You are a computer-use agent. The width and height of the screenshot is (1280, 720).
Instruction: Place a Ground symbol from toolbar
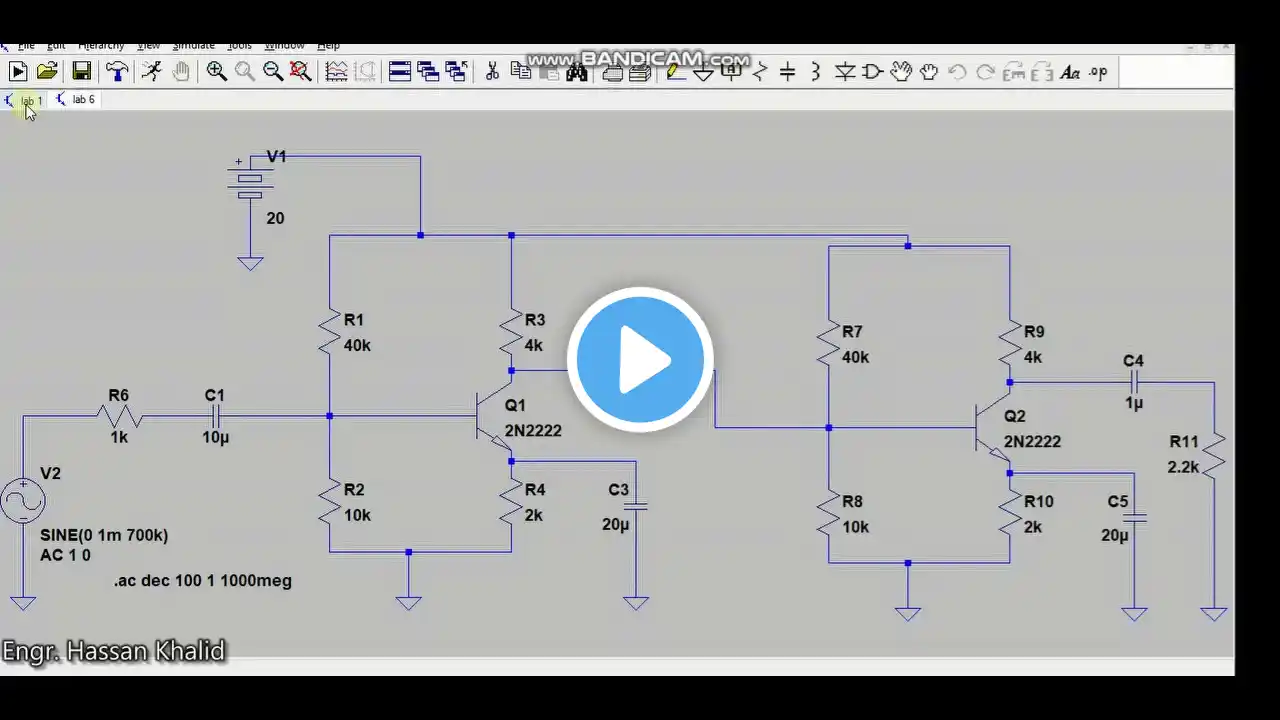703,72
